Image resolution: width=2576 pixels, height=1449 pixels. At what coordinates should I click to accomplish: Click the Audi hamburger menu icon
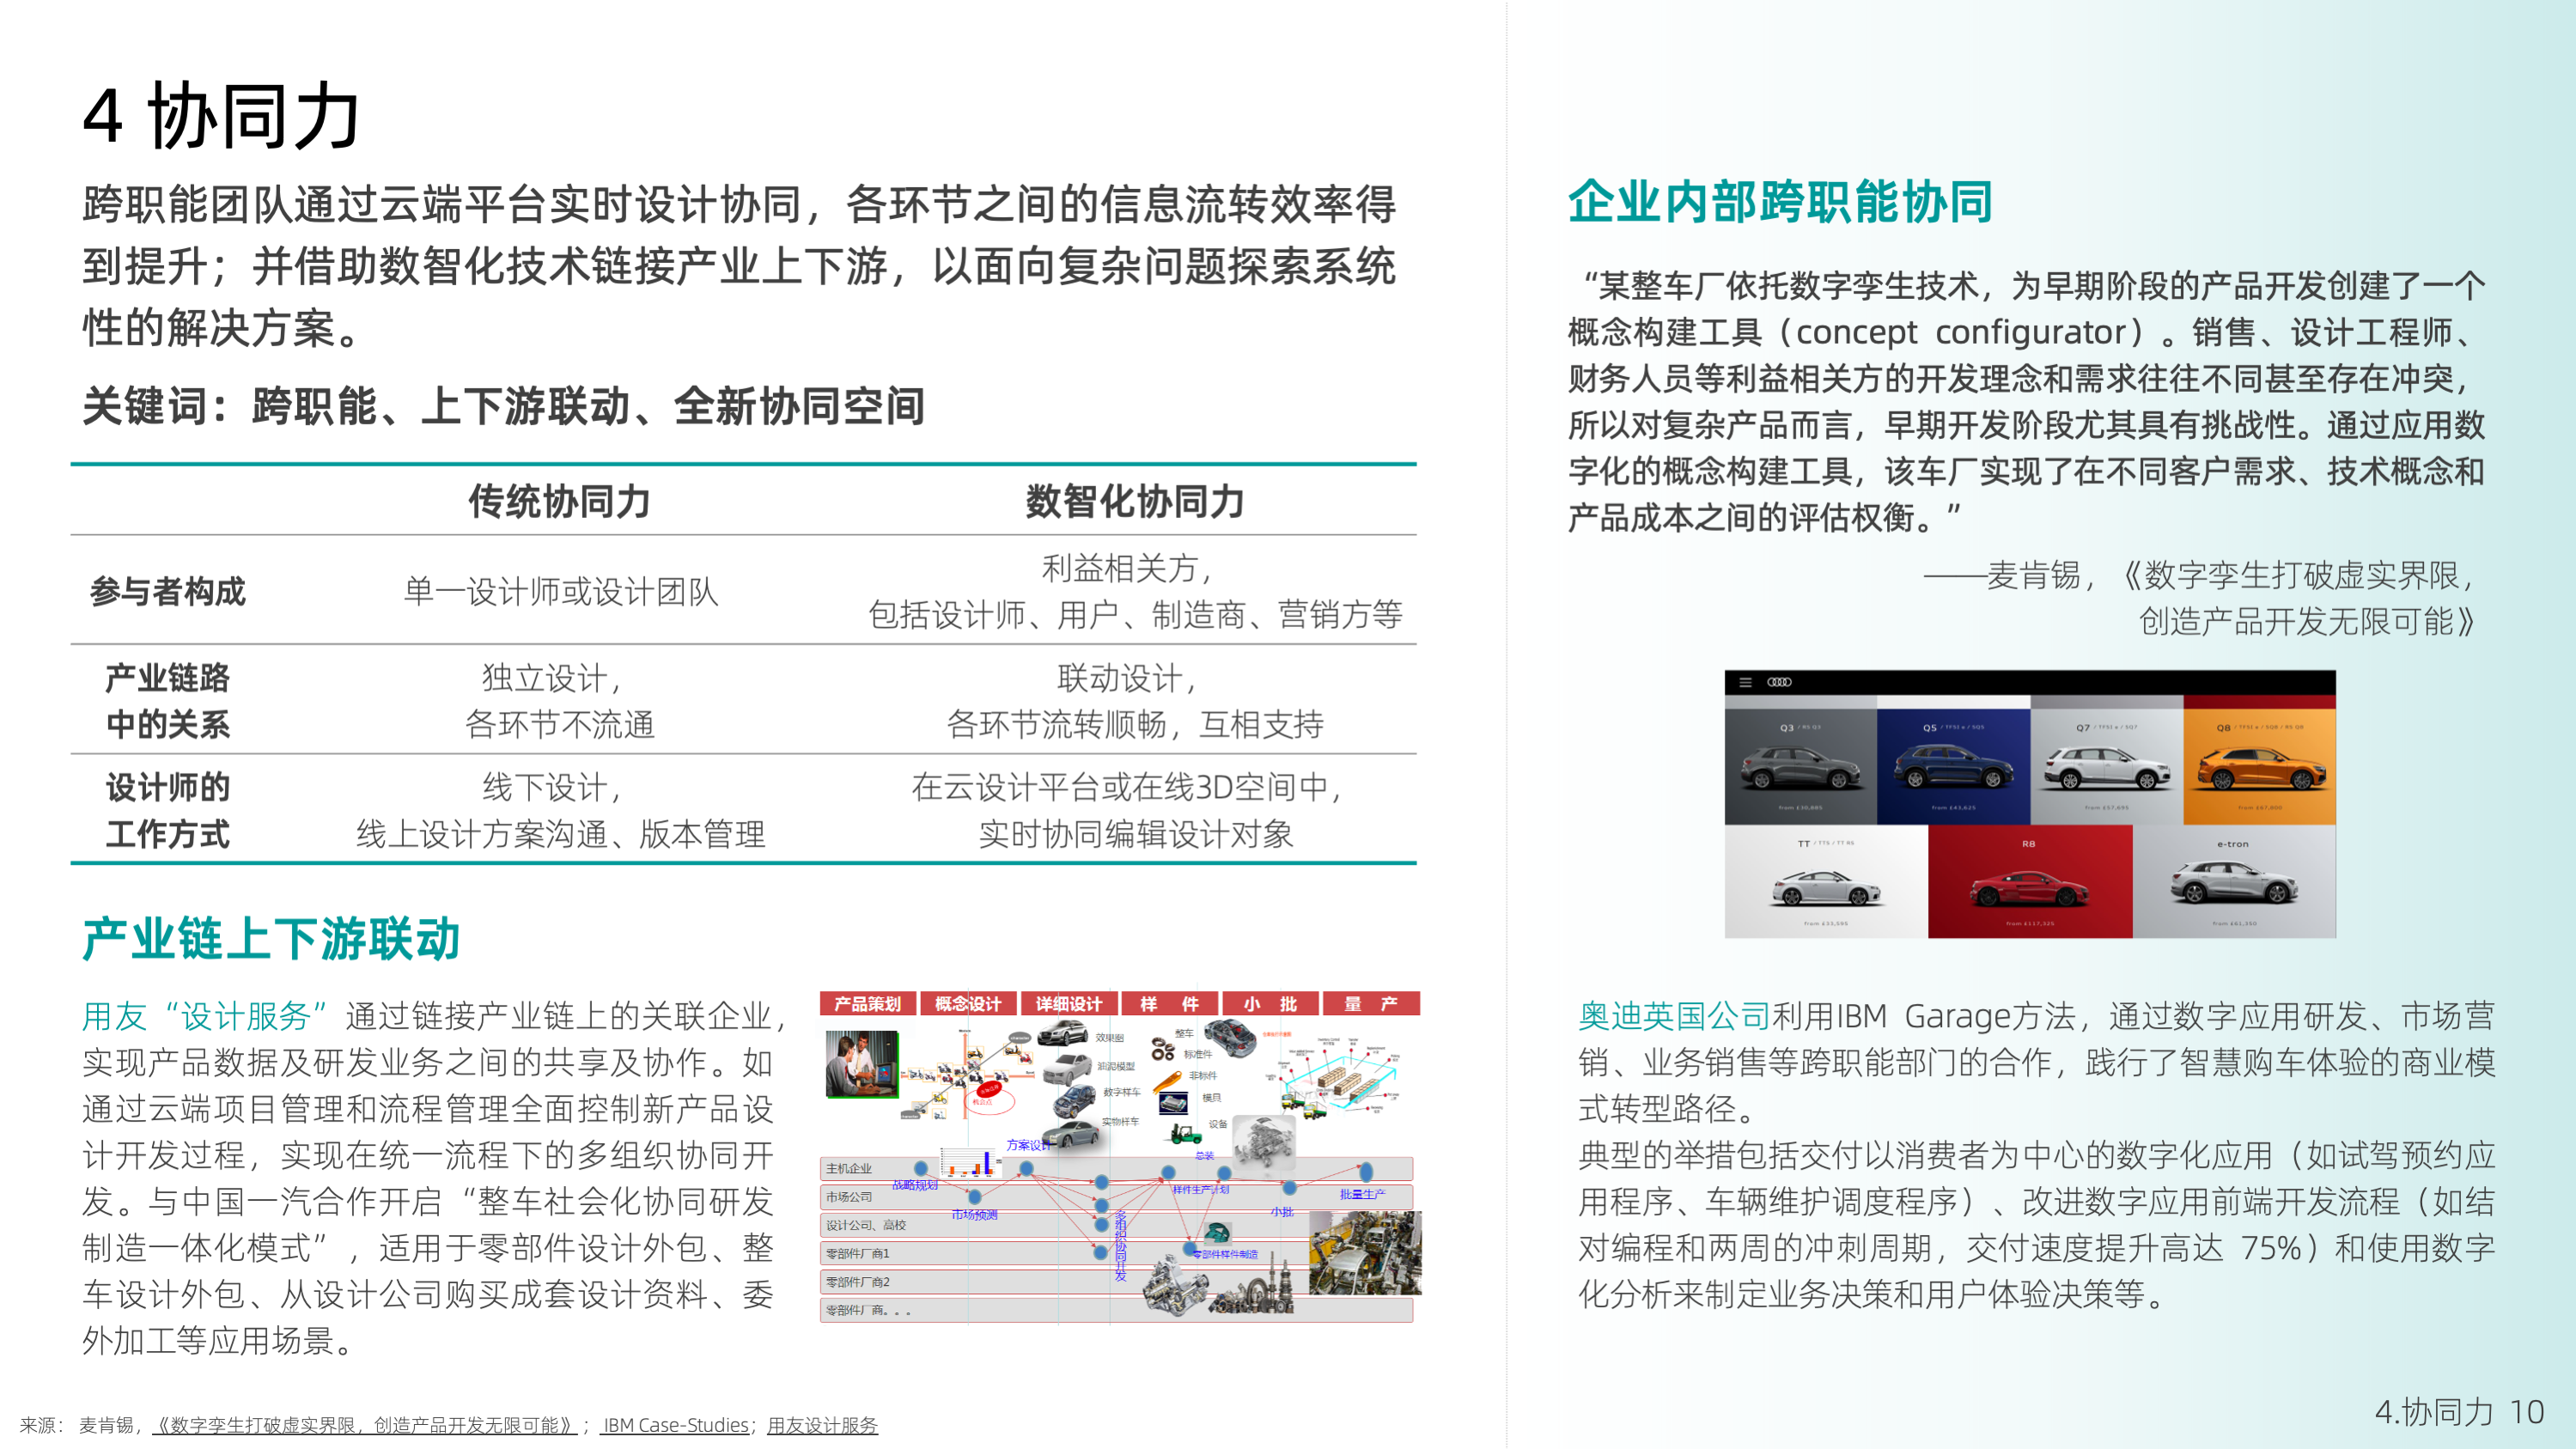coord(1745,682)
